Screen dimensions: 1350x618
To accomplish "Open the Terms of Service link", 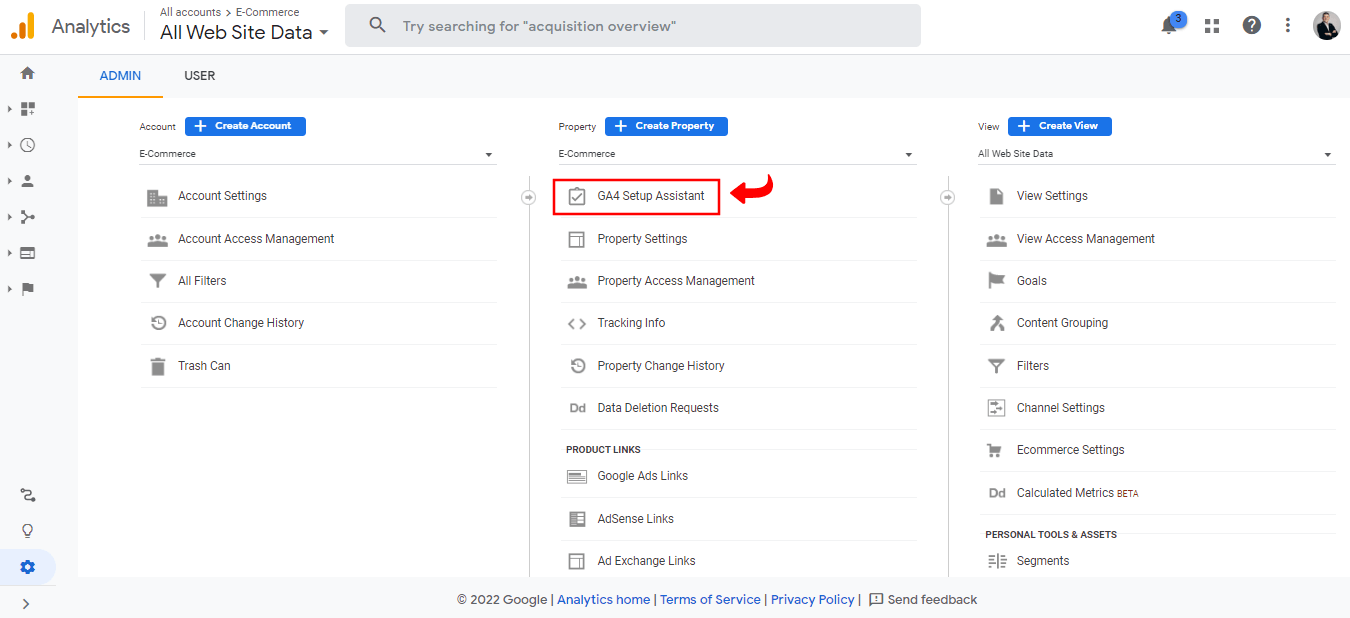I will point(710,599).
